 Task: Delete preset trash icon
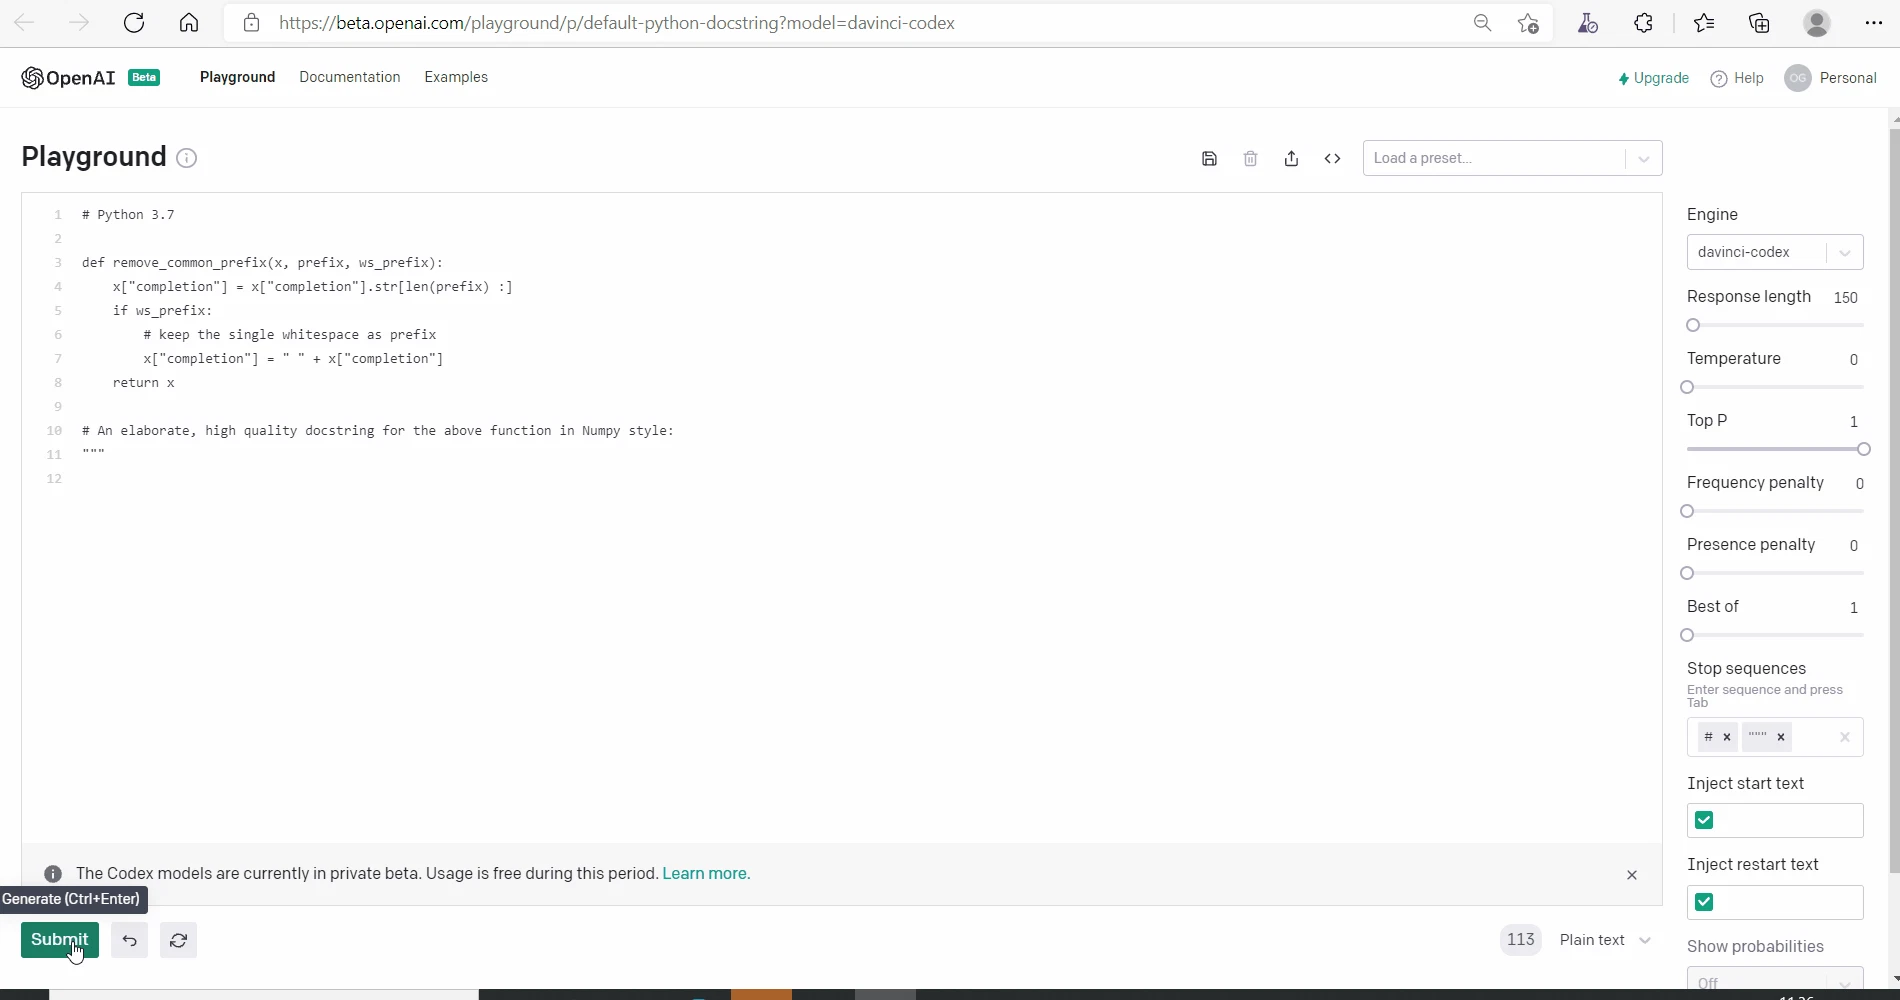tap(1250, 158)
